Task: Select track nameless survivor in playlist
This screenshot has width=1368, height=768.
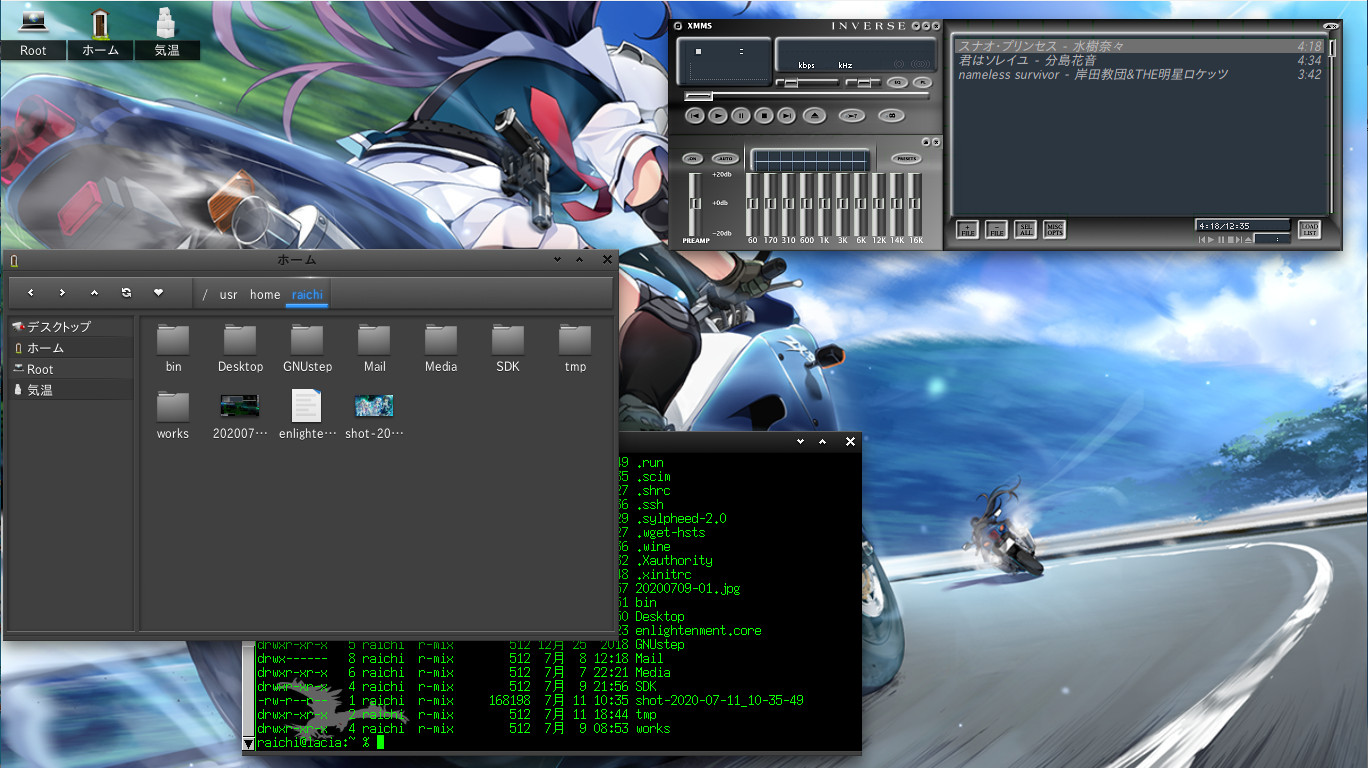Action: pos(1140,74)
